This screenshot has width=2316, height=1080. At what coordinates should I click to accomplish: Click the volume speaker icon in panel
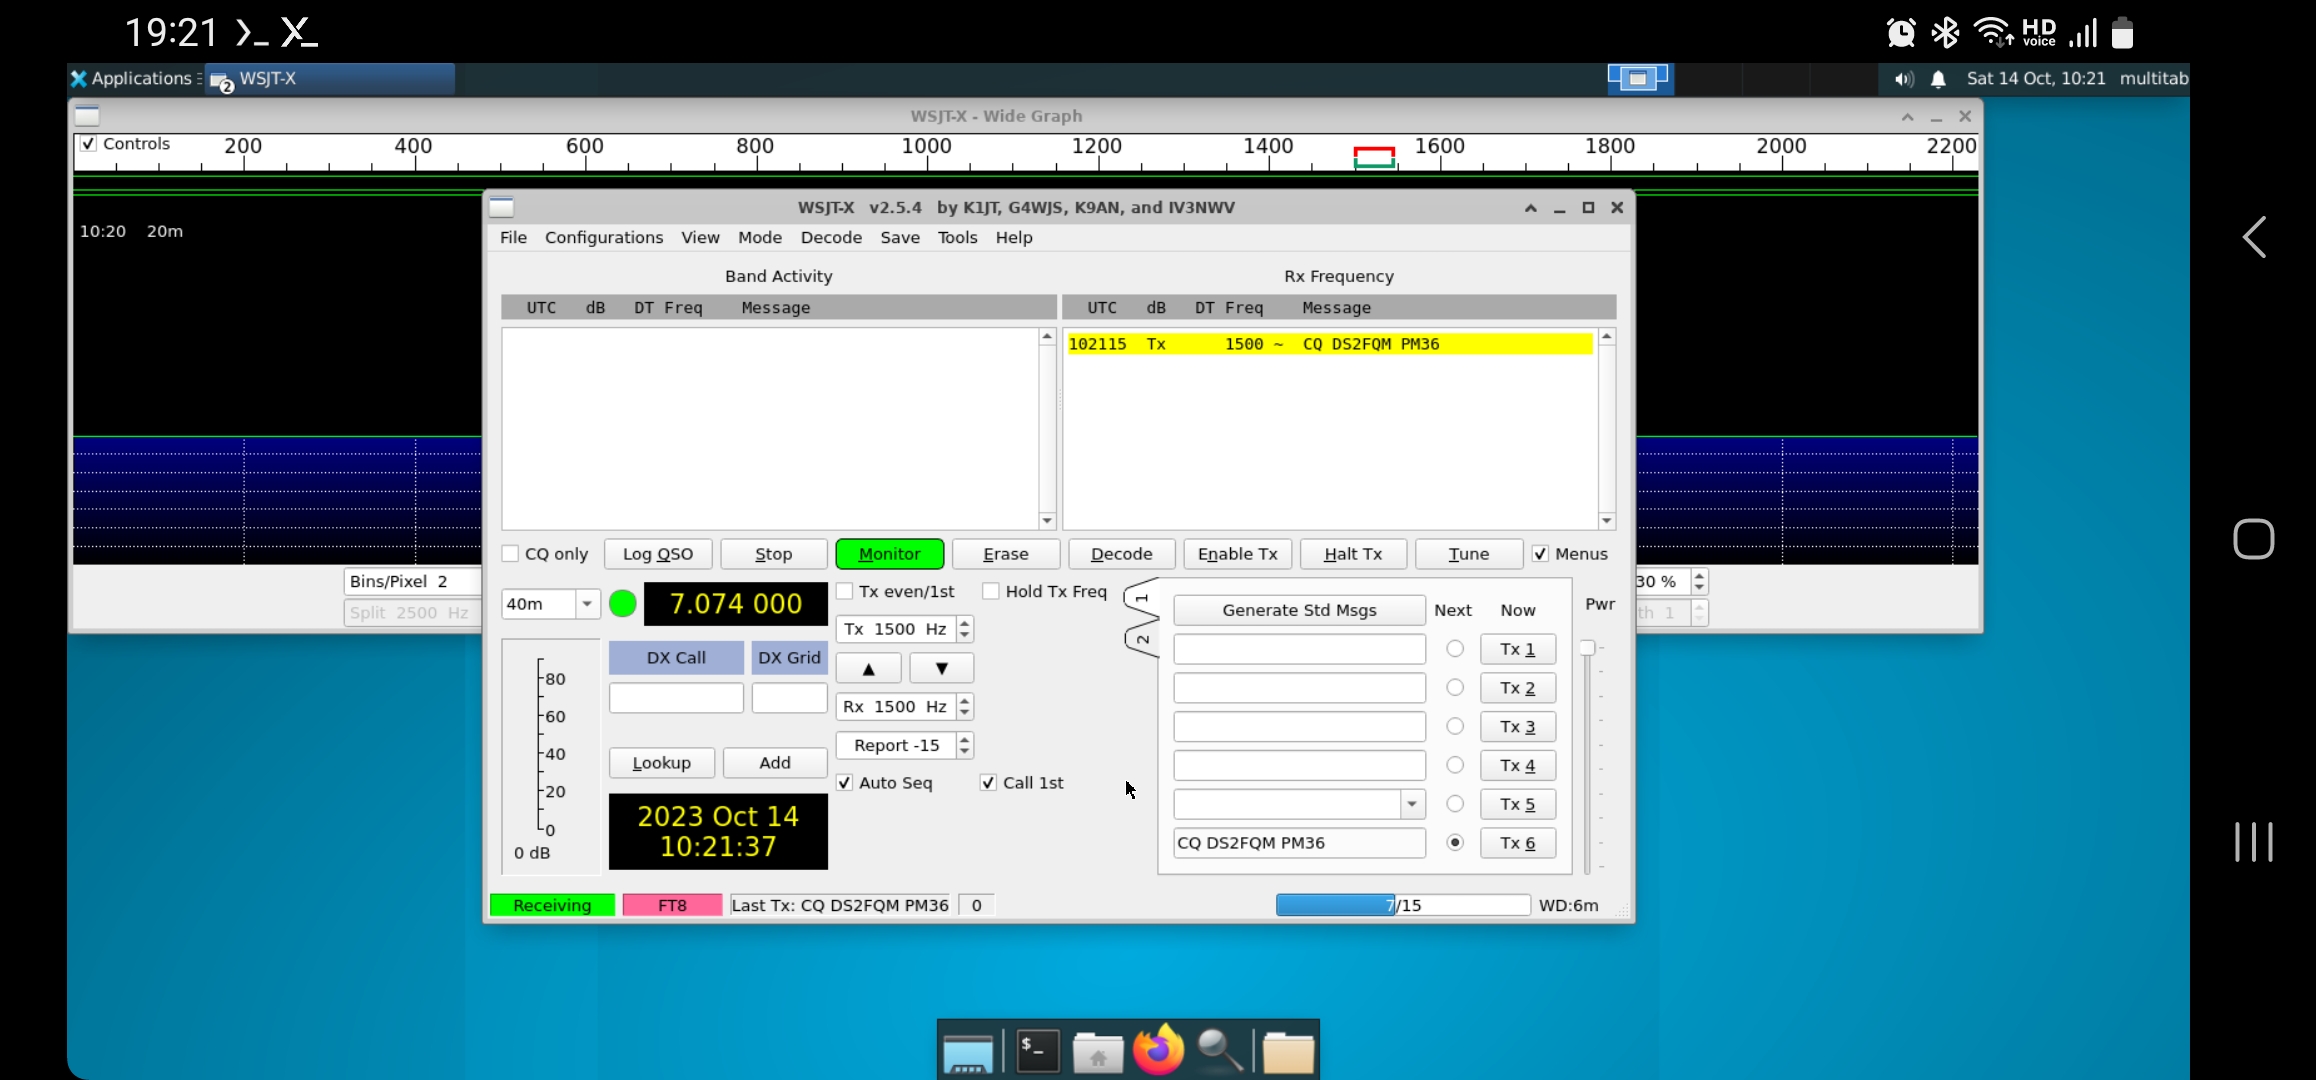click(x=1903, y=79)
